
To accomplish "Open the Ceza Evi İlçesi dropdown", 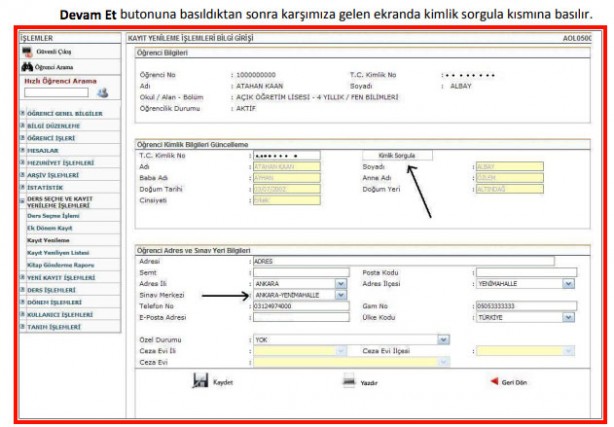I will (x=568, y=351).
